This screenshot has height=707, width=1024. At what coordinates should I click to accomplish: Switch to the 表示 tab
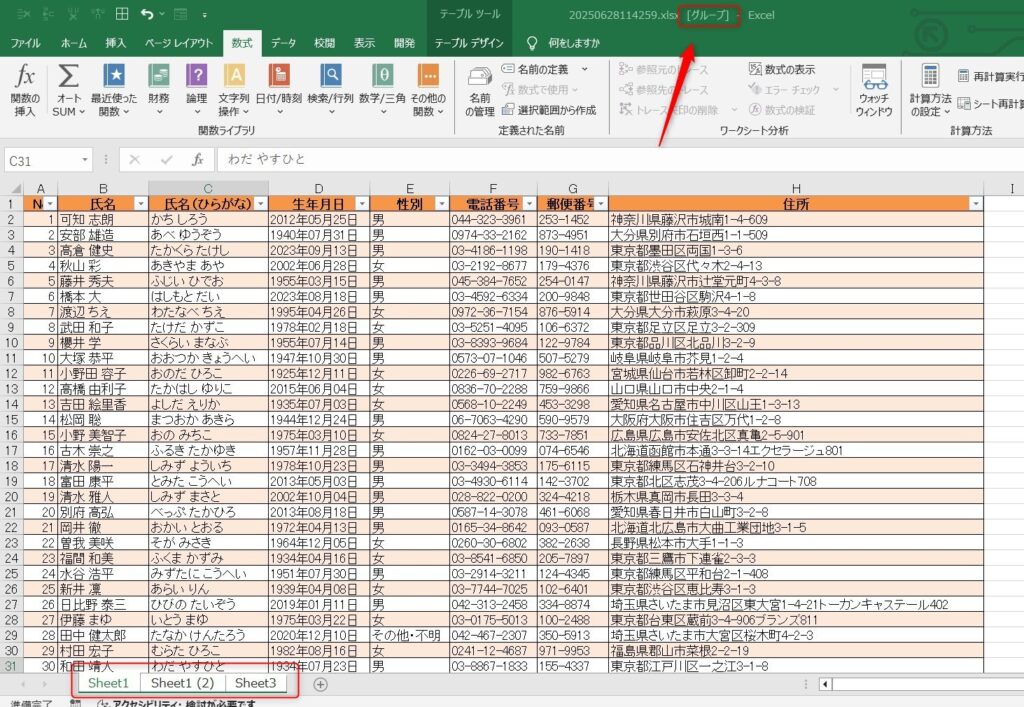(x=364, y=43)
